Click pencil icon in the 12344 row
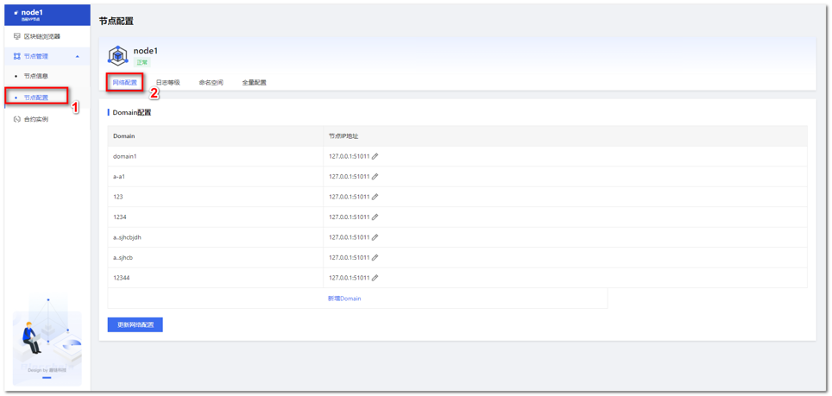The image size is (832, 396). point(375,278)
